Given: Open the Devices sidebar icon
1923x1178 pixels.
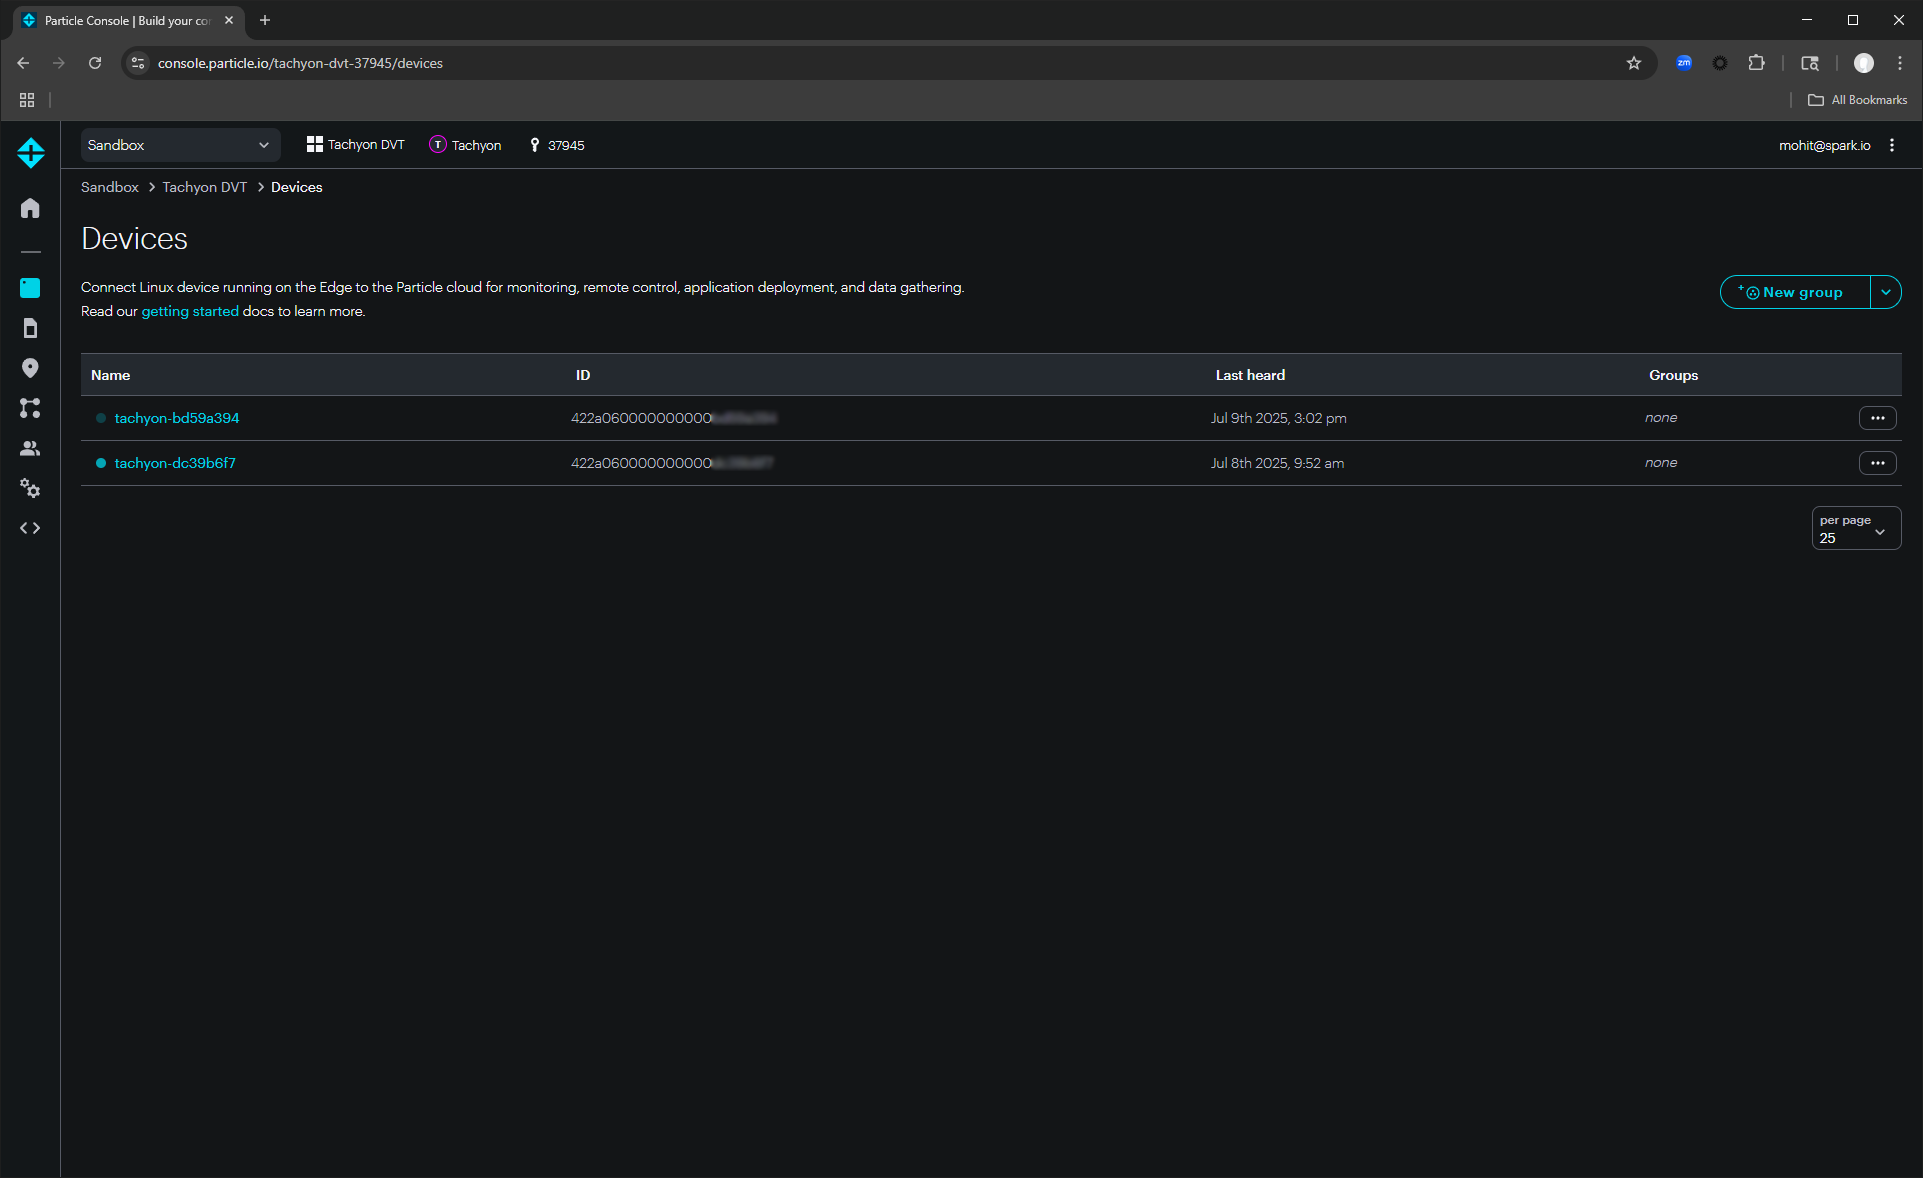Looking at the screenshot, I should 30,288.
